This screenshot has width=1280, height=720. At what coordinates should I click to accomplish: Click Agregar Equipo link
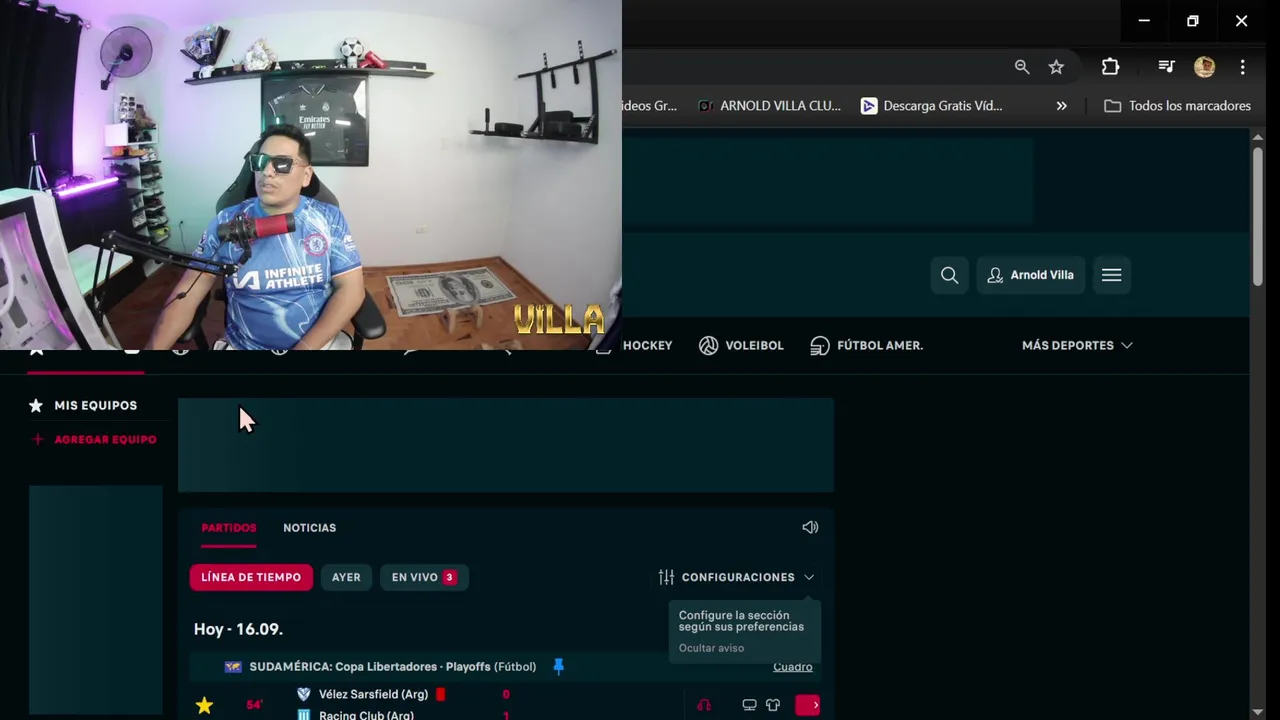click(94, 439)
